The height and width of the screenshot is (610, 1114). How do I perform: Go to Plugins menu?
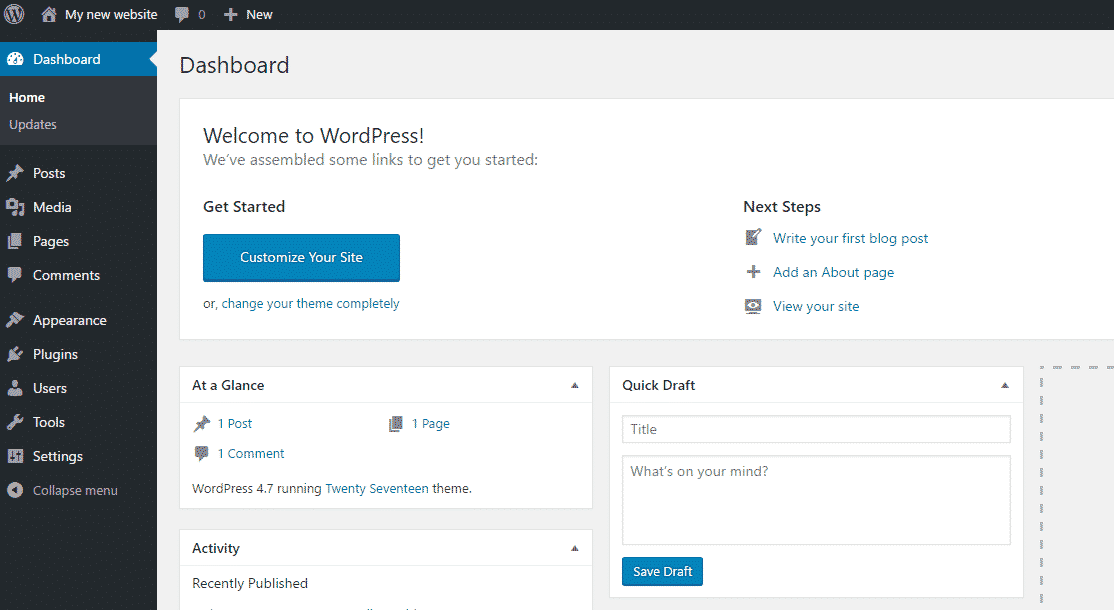(55, 354)
